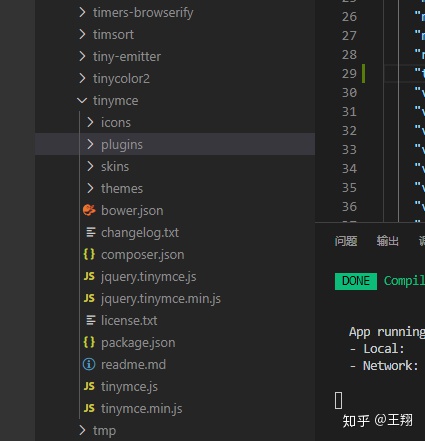Click the 'App running' terminal line

click(x=387, y=332)
